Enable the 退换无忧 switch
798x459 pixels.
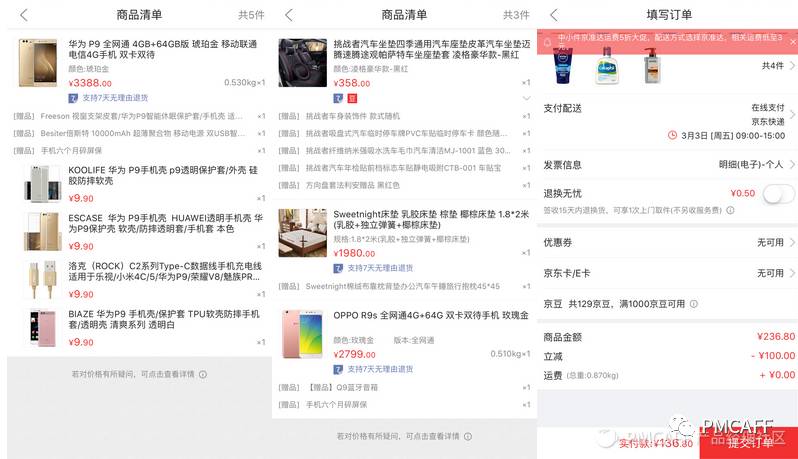(x=778, y=194)
